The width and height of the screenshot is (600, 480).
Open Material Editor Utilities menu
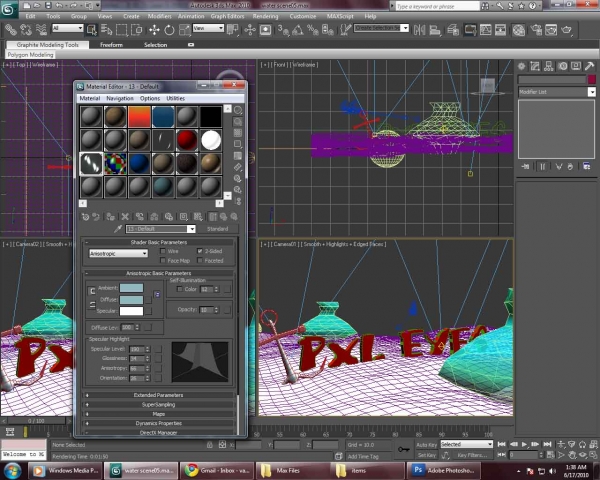(x=176, y=98)
